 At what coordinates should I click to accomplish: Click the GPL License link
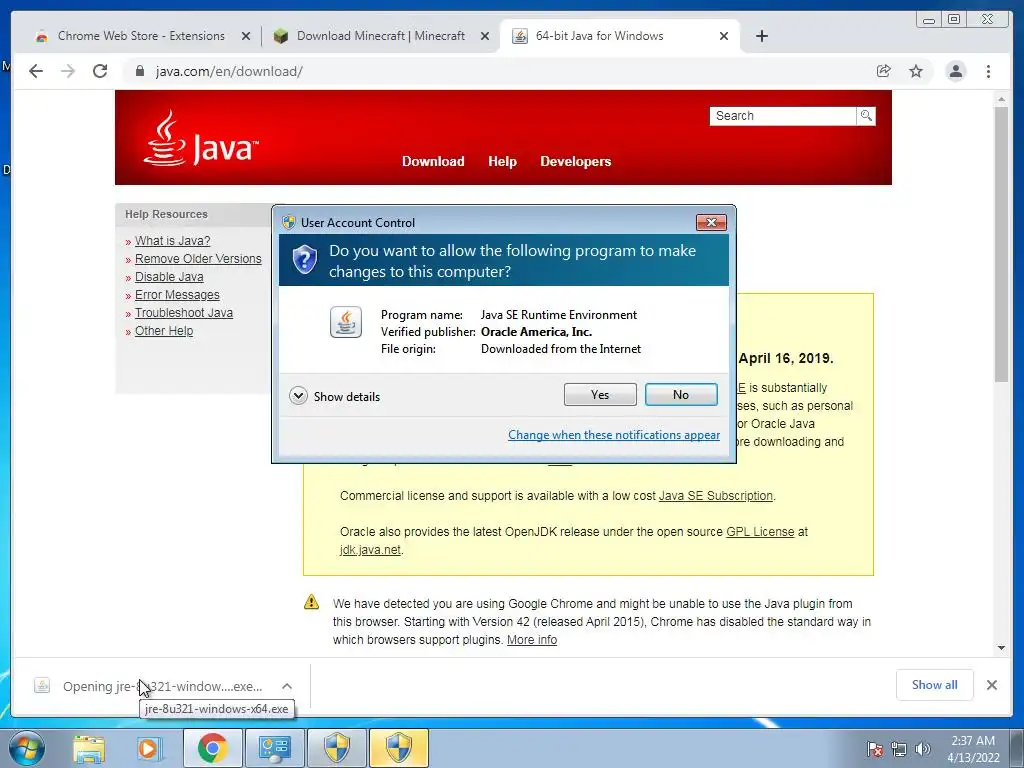coord(760,532)
